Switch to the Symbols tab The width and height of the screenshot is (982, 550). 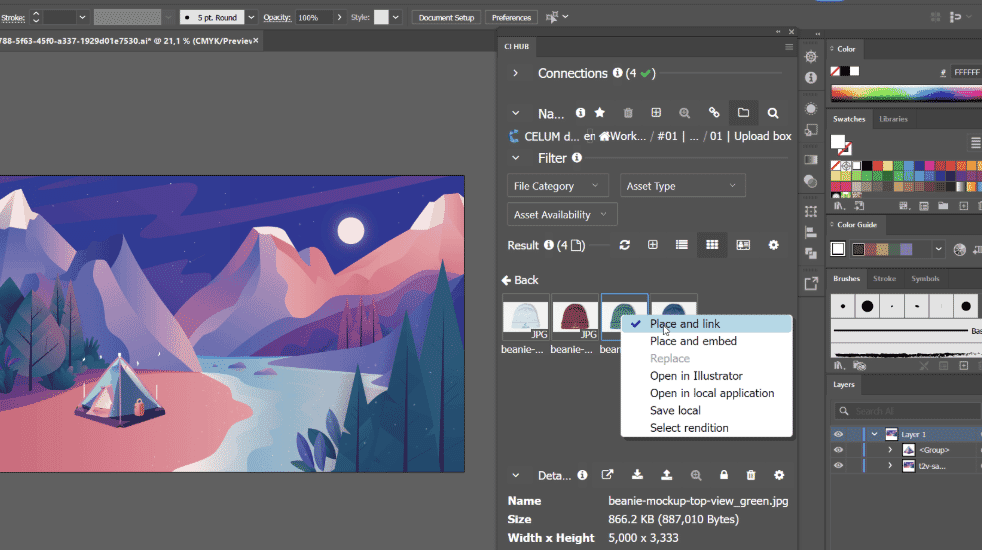click(925, 279)
